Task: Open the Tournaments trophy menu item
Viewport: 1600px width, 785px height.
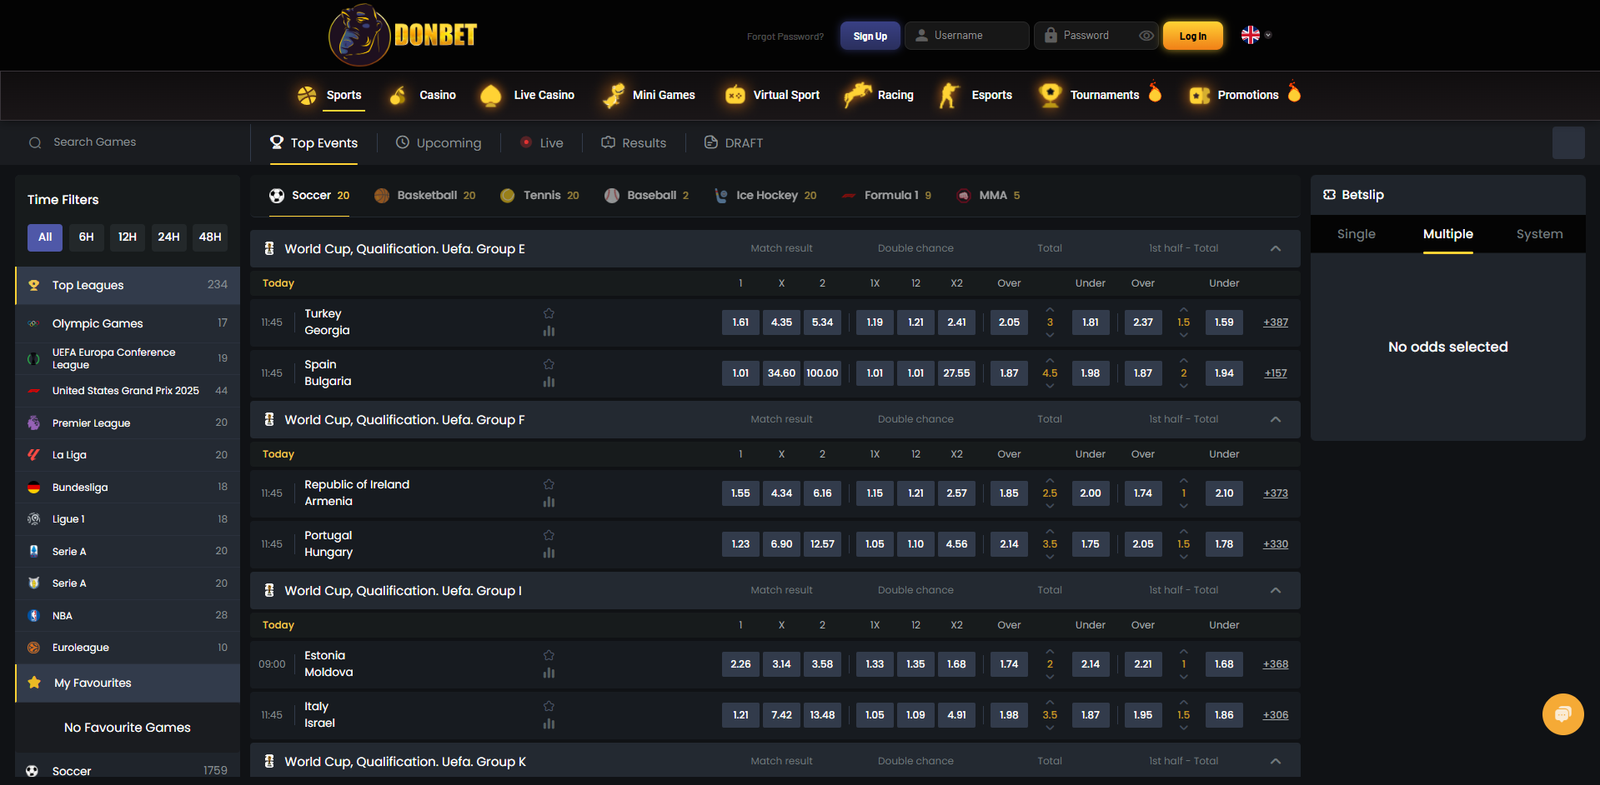Action: 1100,95
